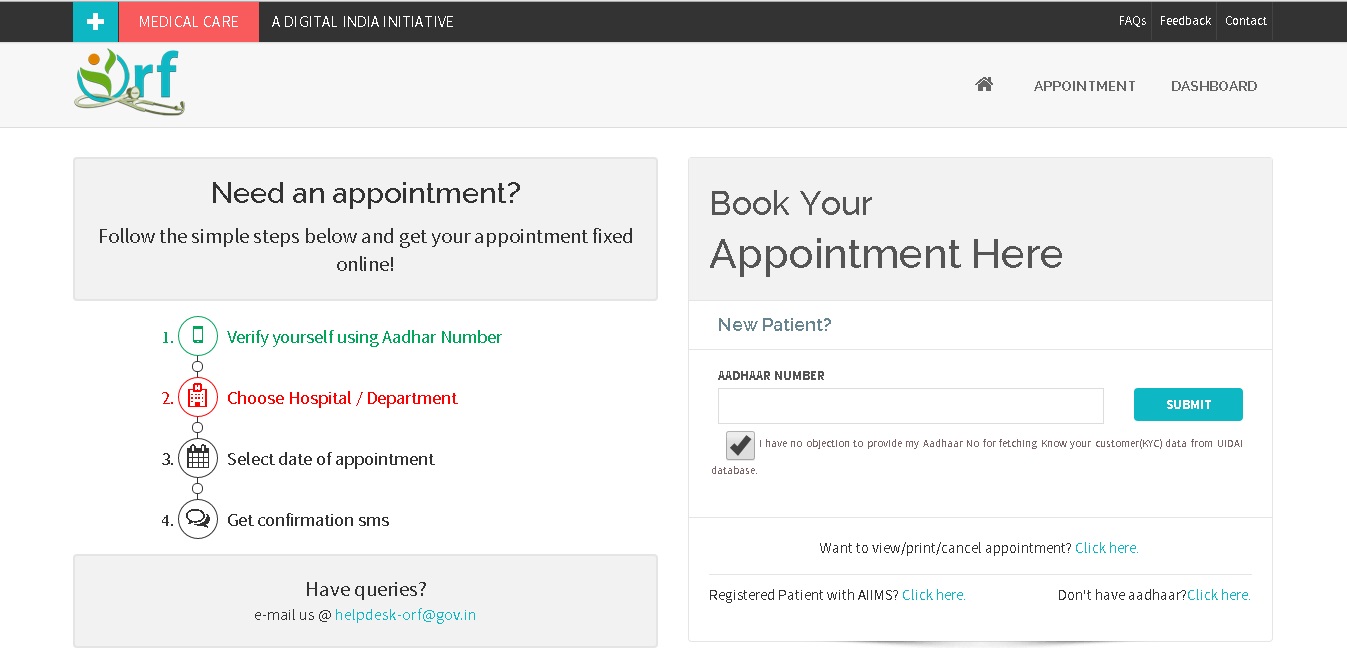Viewport: 1347px width, 648px height.
Task: Click here for registered AIIMS patient
Action: point(933,595)
